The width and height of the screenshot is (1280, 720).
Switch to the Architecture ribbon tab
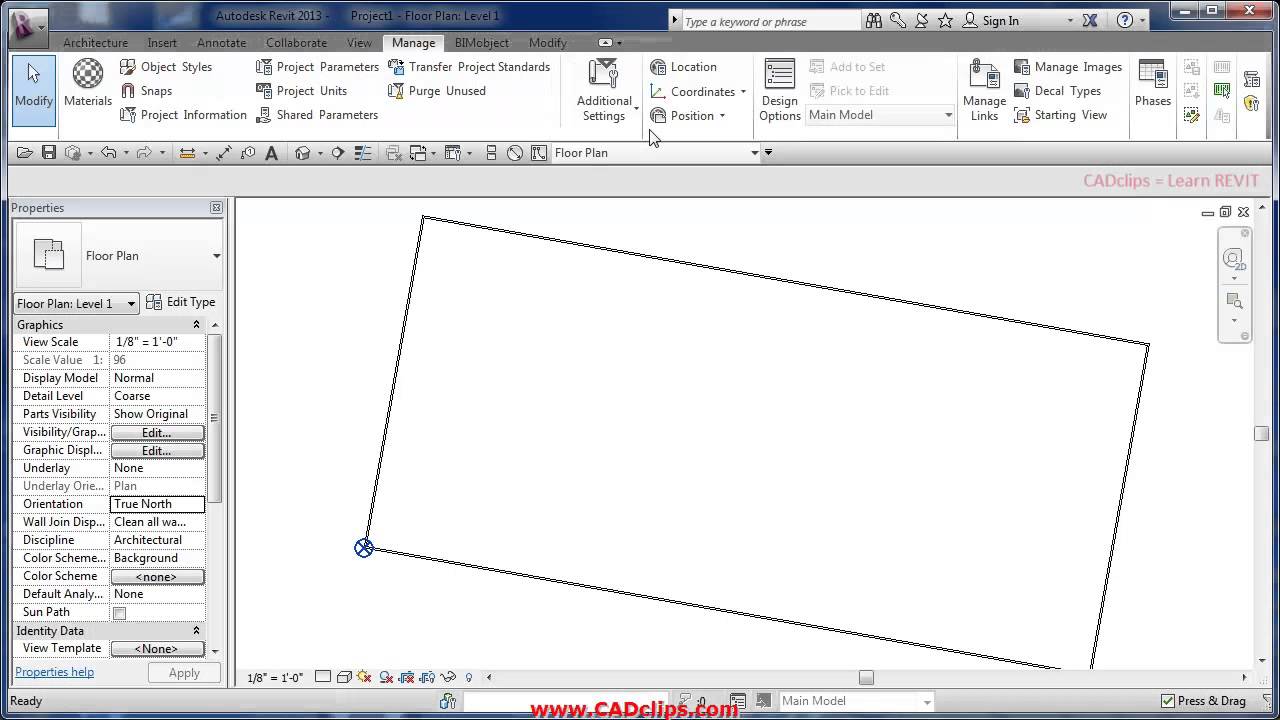pyautogui.click(x=95, y=43)
